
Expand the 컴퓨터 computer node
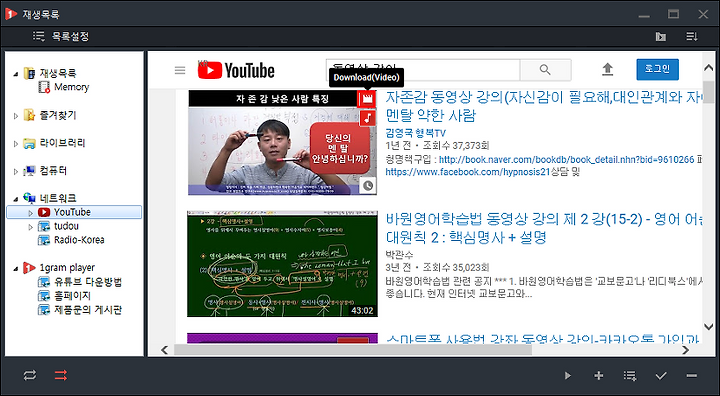(x=16, y=171)
